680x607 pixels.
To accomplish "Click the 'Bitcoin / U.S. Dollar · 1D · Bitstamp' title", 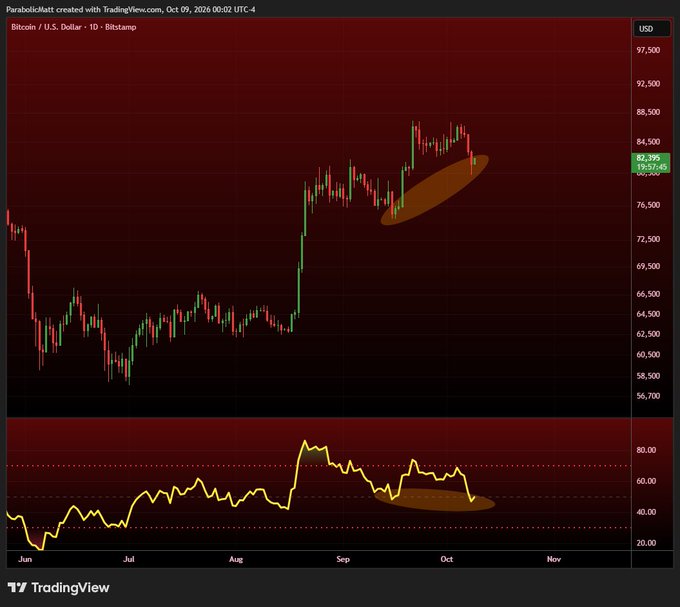I will (74, 27).
